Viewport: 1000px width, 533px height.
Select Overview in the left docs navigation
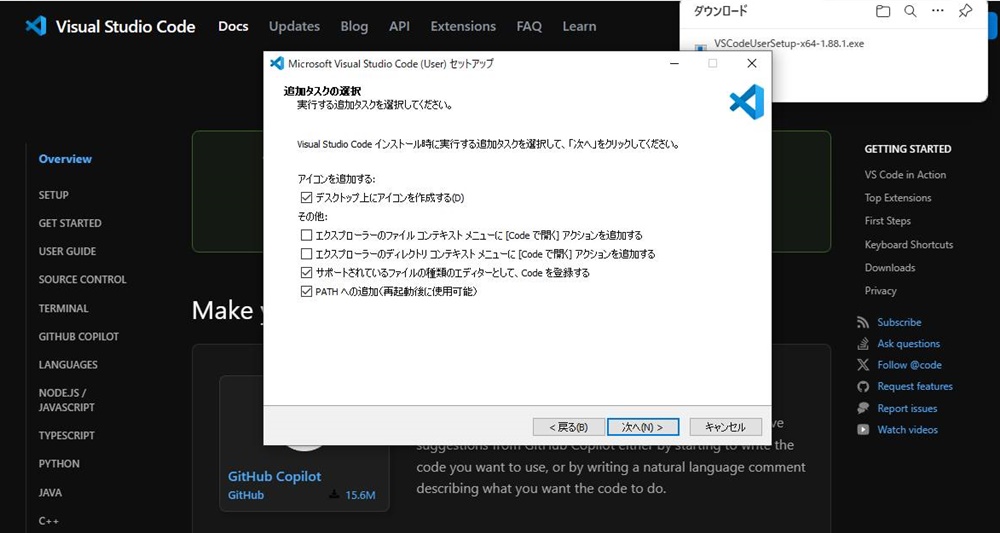click(x=65, y=159)
